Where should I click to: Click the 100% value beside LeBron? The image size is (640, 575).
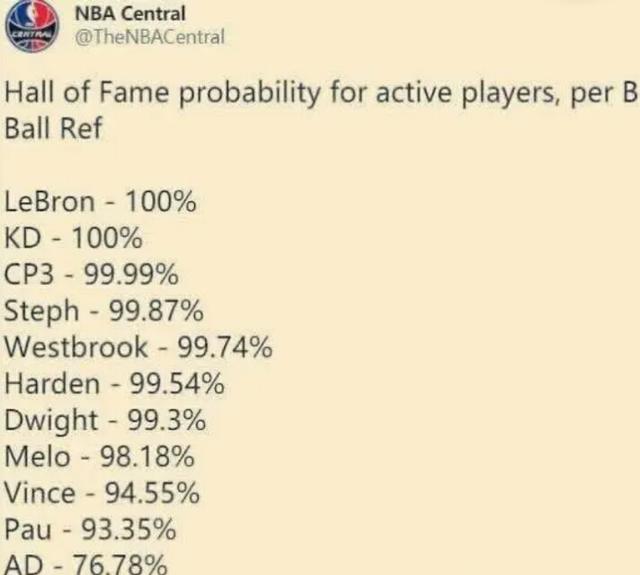click(161, 202)
